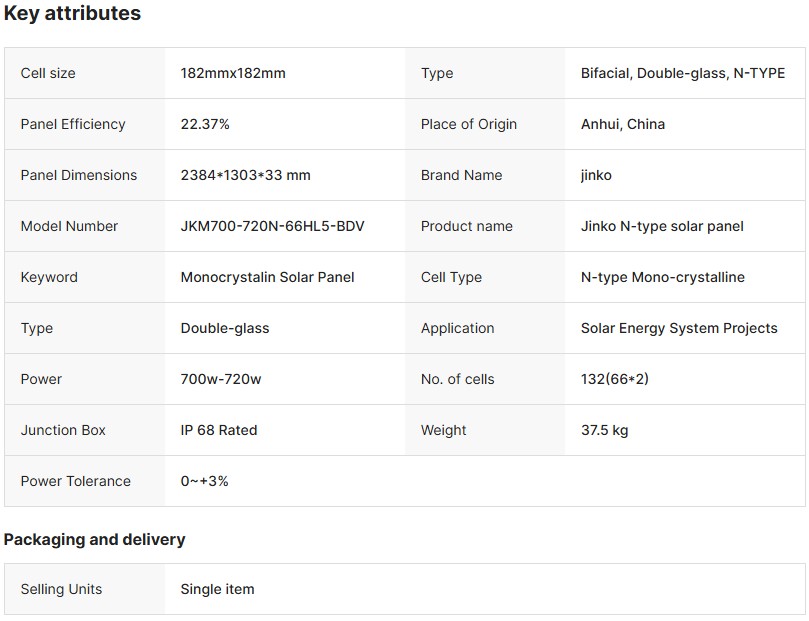Select the Panel Dimensions value text
Viewport: 809px width, 621px height.
pyautogui.click(x=245, y=175)
